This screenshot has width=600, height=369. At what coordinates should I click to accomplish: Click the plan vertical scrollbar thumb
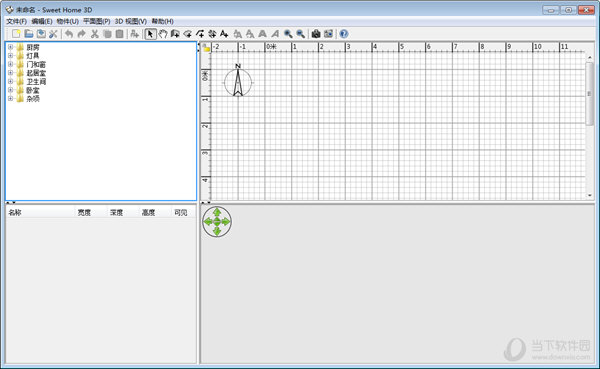589,93
